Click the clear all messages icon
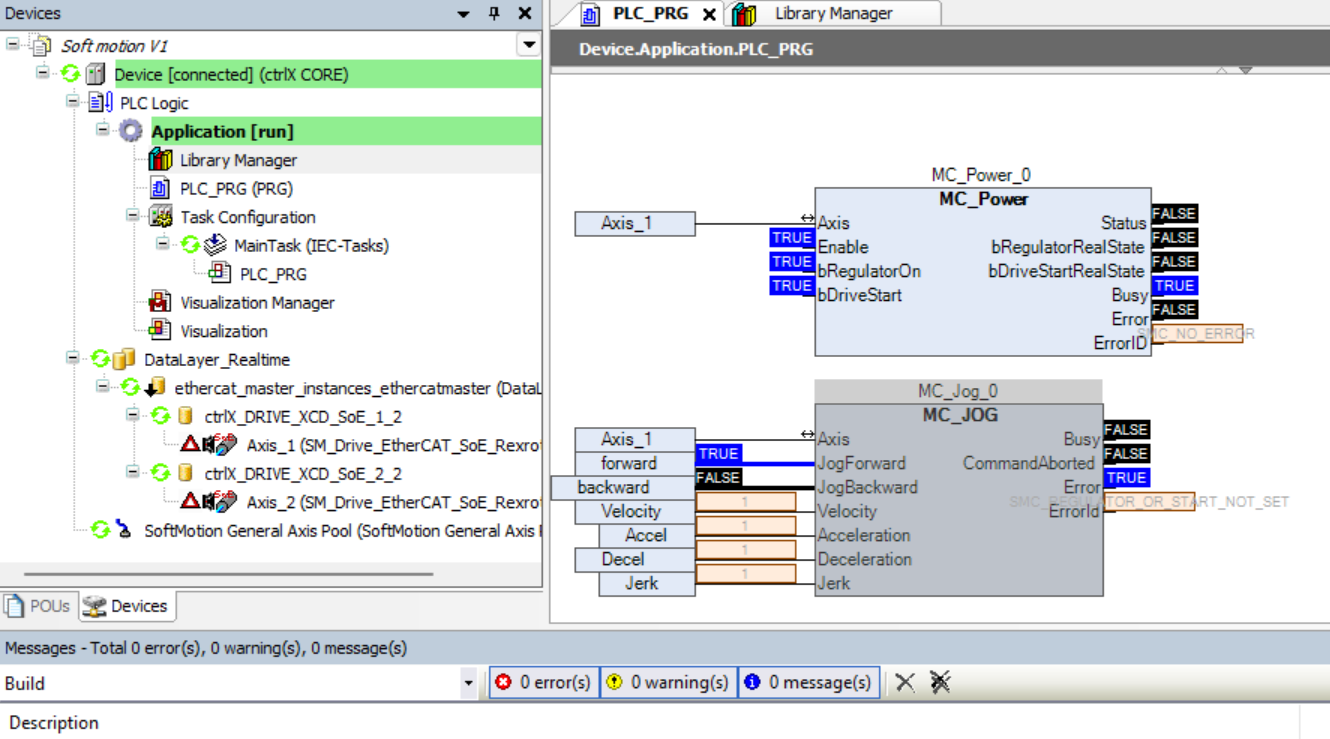The image size is (1330, 739). (x=939, y=682)
